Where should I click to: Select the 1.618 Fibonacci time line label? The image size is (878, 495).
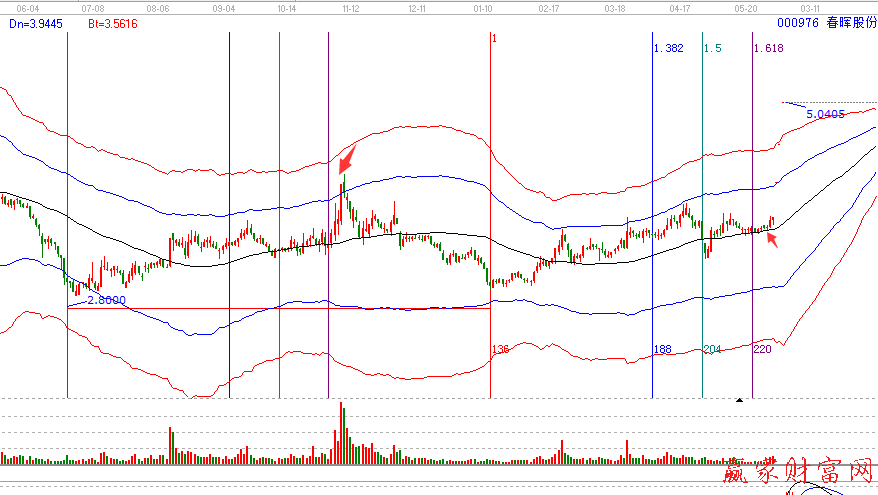click(x=768, y=48)
